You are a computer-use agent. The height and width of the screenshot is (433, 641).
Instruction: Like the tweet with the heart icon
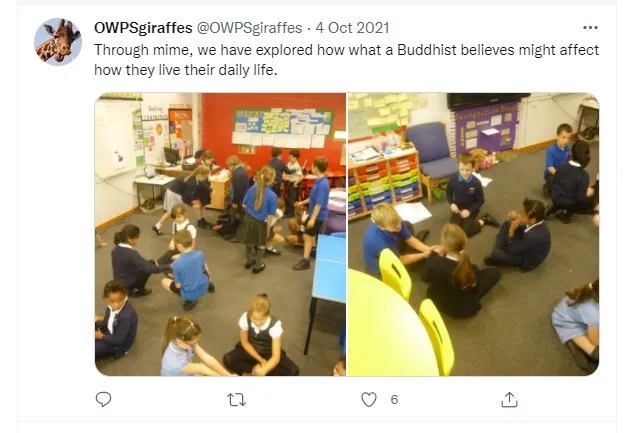click(x=369, y=399)
